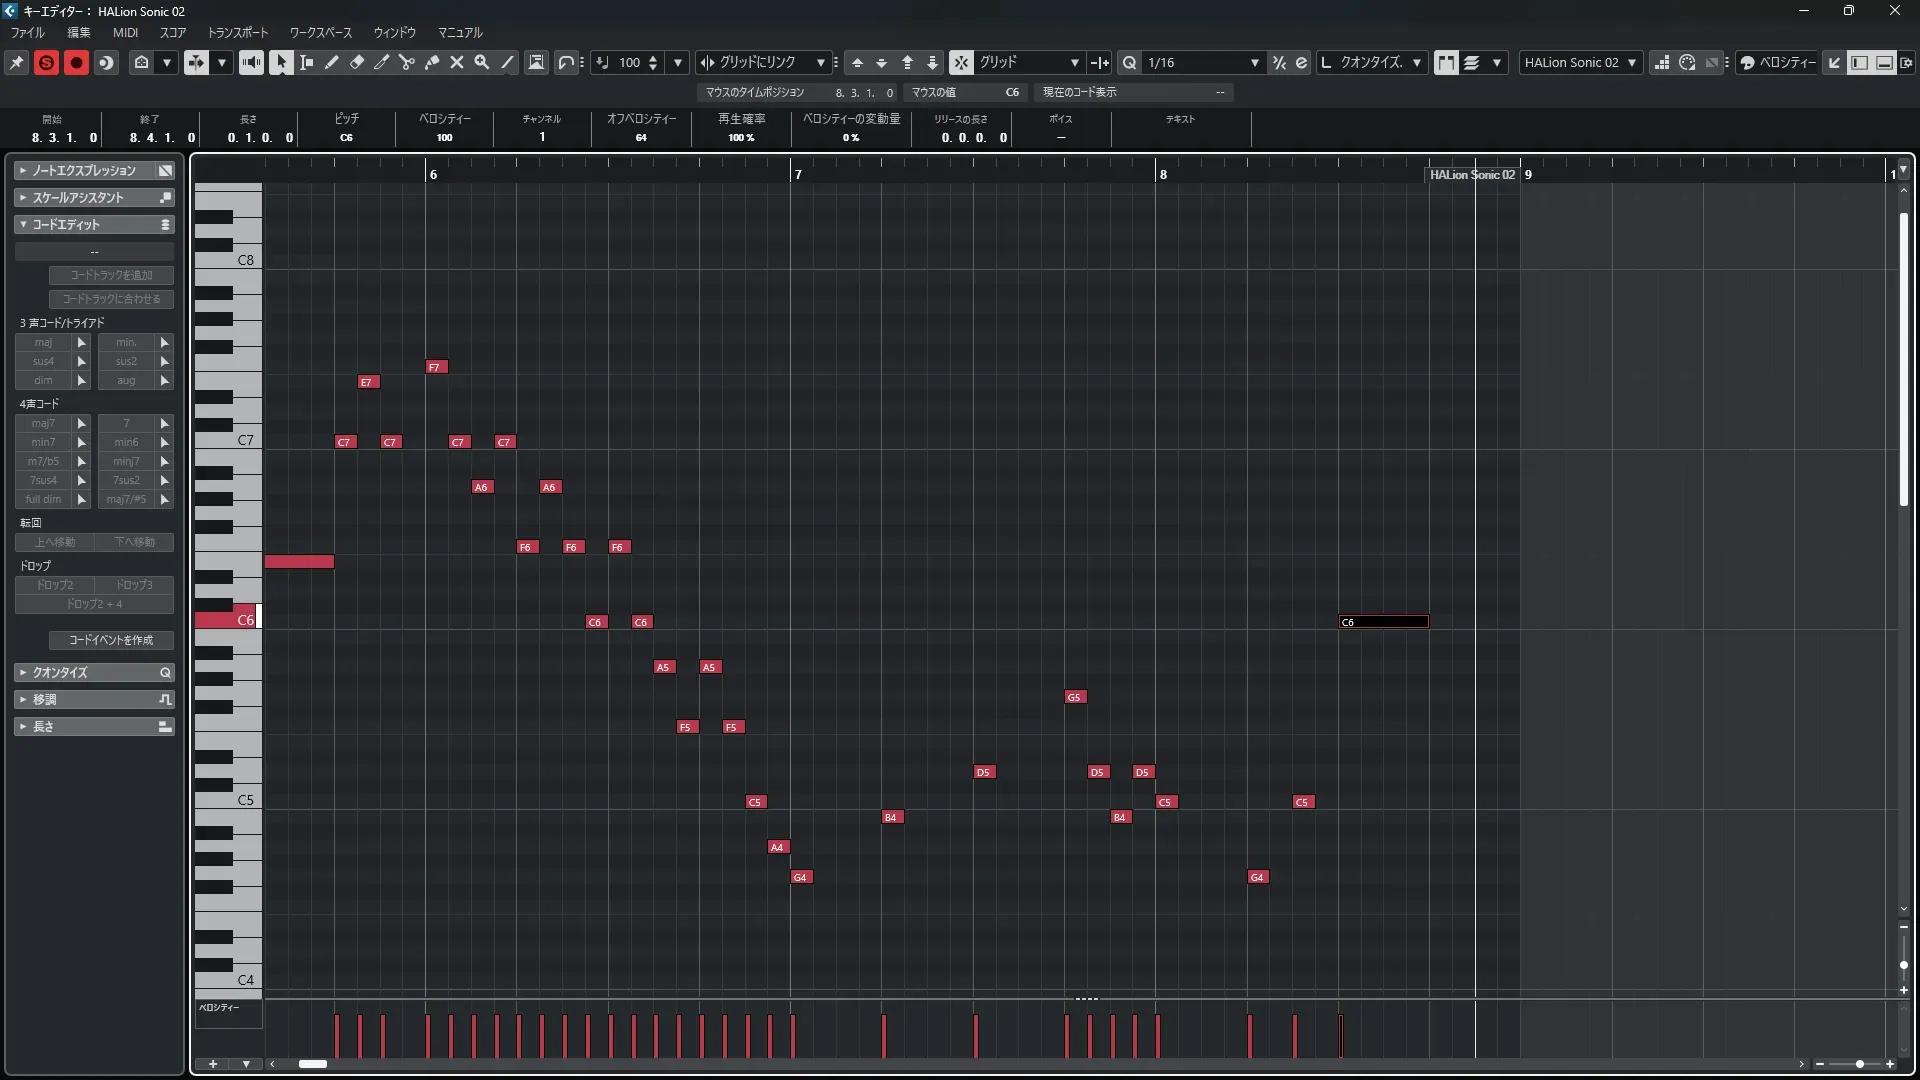Viewport: 1920px width, 1080px height.
Task: Toggle Acoustic Feedback speaker button
Action: pyautogui.click(x=251, y=62)
